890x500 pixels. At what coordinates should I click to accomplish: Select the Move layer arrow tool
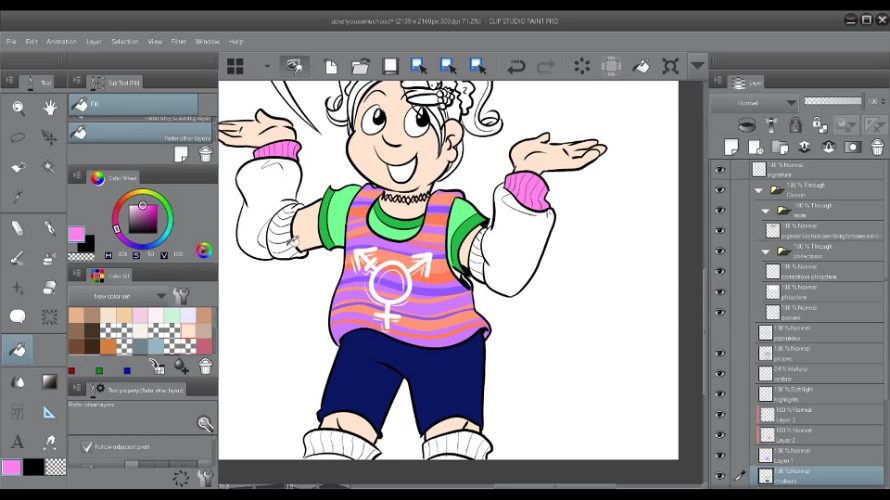(x=49, y=137)
